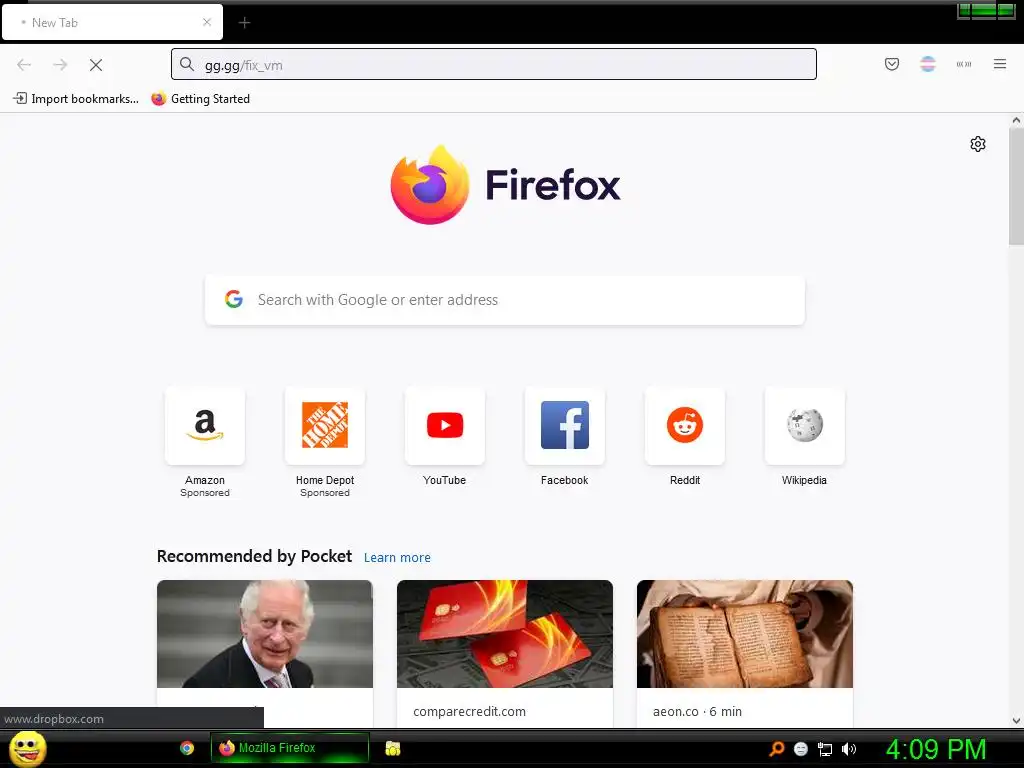
Task: Click the scroll up arrow of the scrollbar
Action: (x=1016, y=120)
